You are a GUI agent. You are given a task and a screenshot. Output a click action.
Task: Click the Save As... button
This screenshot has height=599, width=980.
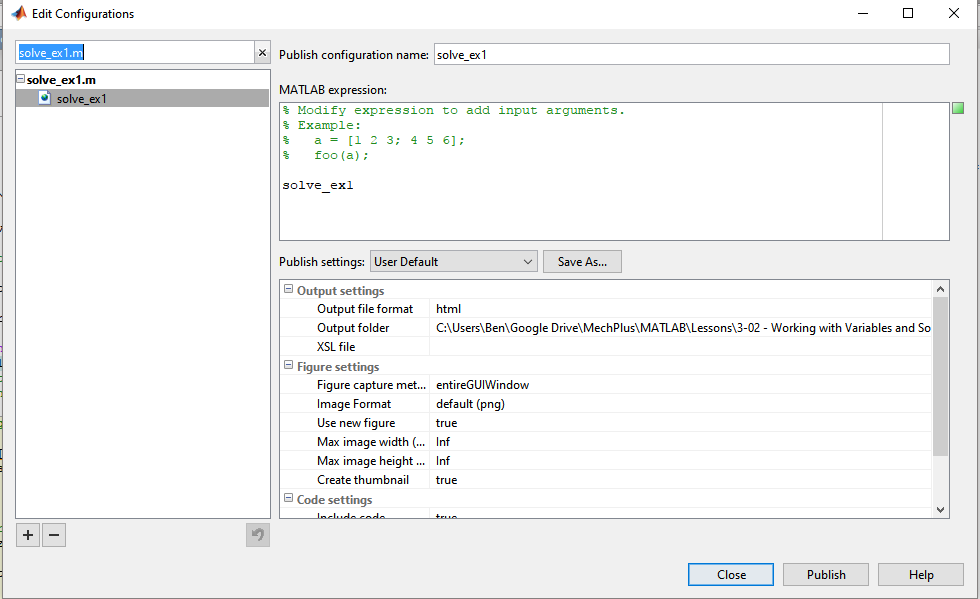pyautogui.click(x=582, y=261)
